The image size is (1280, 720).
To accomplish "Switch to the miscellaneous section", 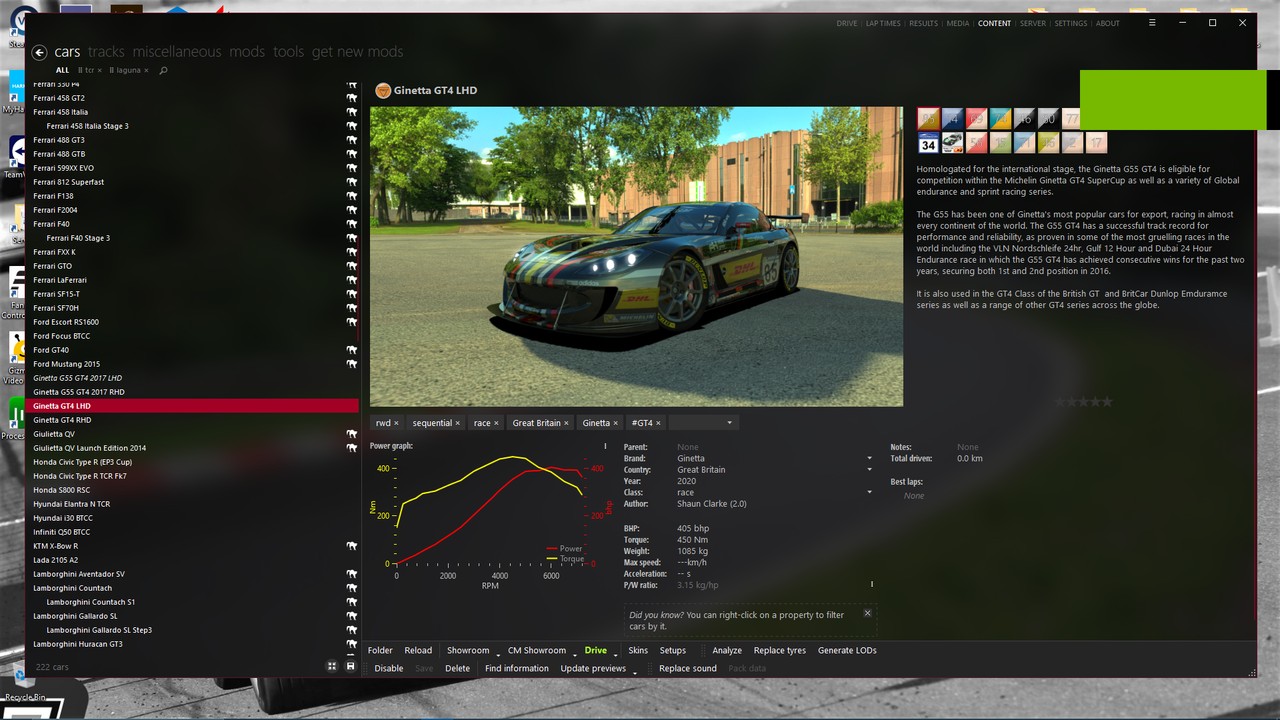I will click(x=177, y=52).
